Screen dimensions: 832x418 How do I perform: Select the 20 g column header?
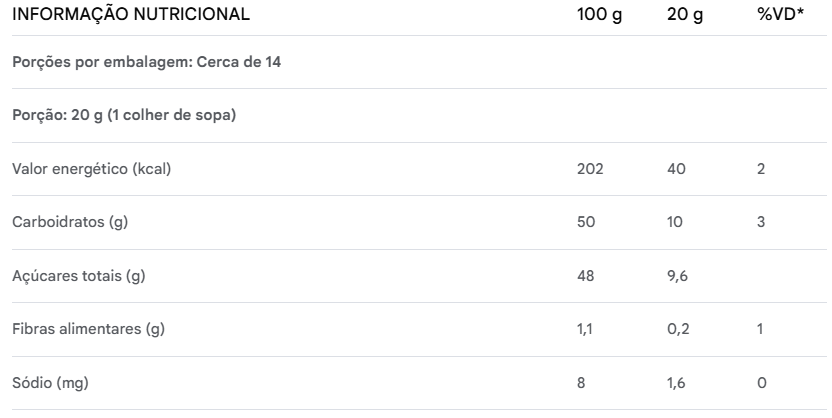point(684,15)
